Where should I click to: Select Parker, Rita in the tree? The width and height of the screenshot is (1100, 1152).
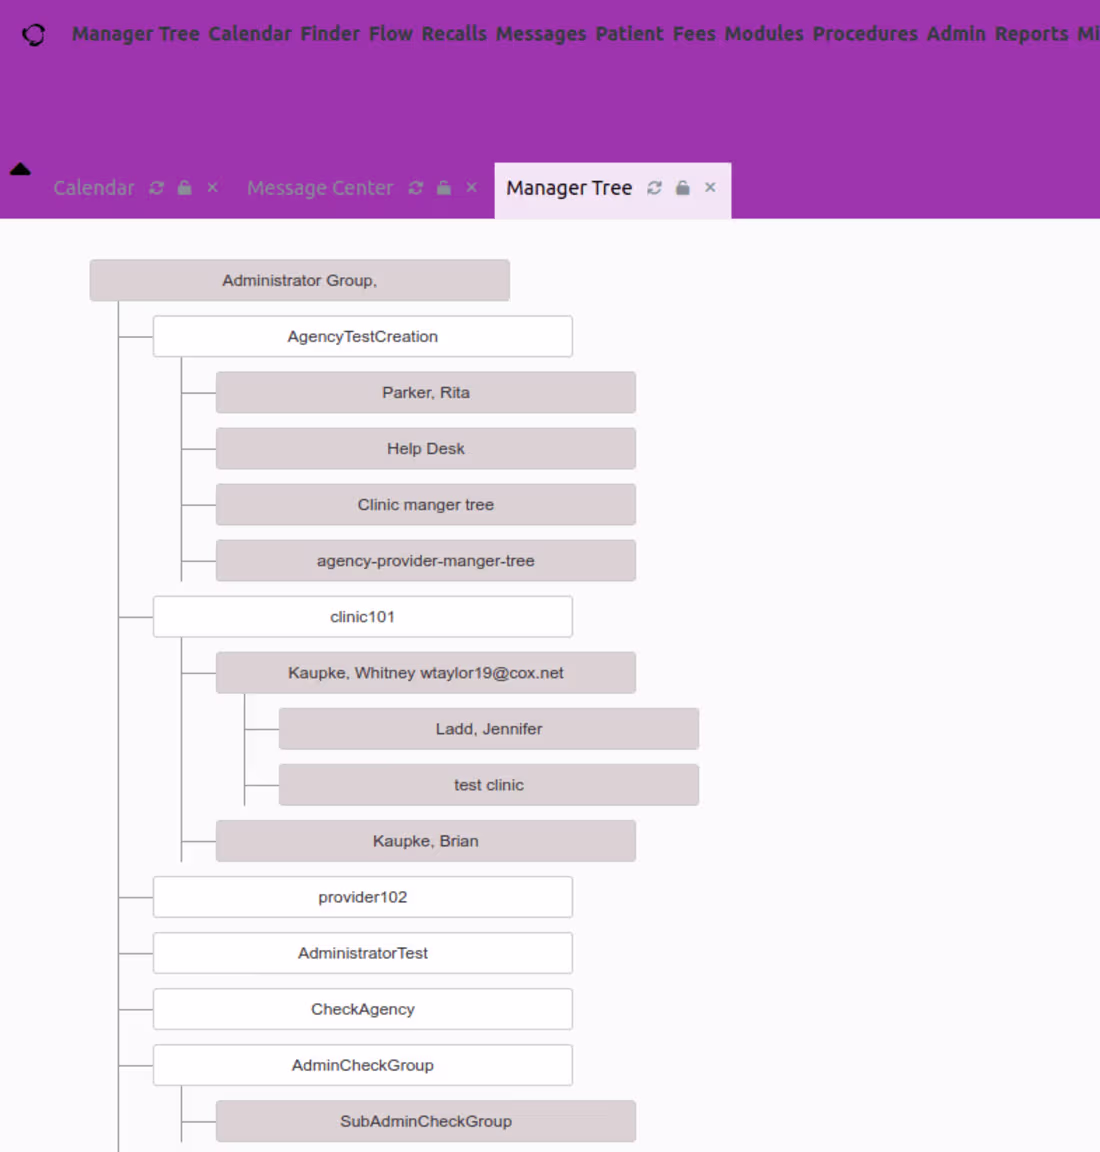426,392
